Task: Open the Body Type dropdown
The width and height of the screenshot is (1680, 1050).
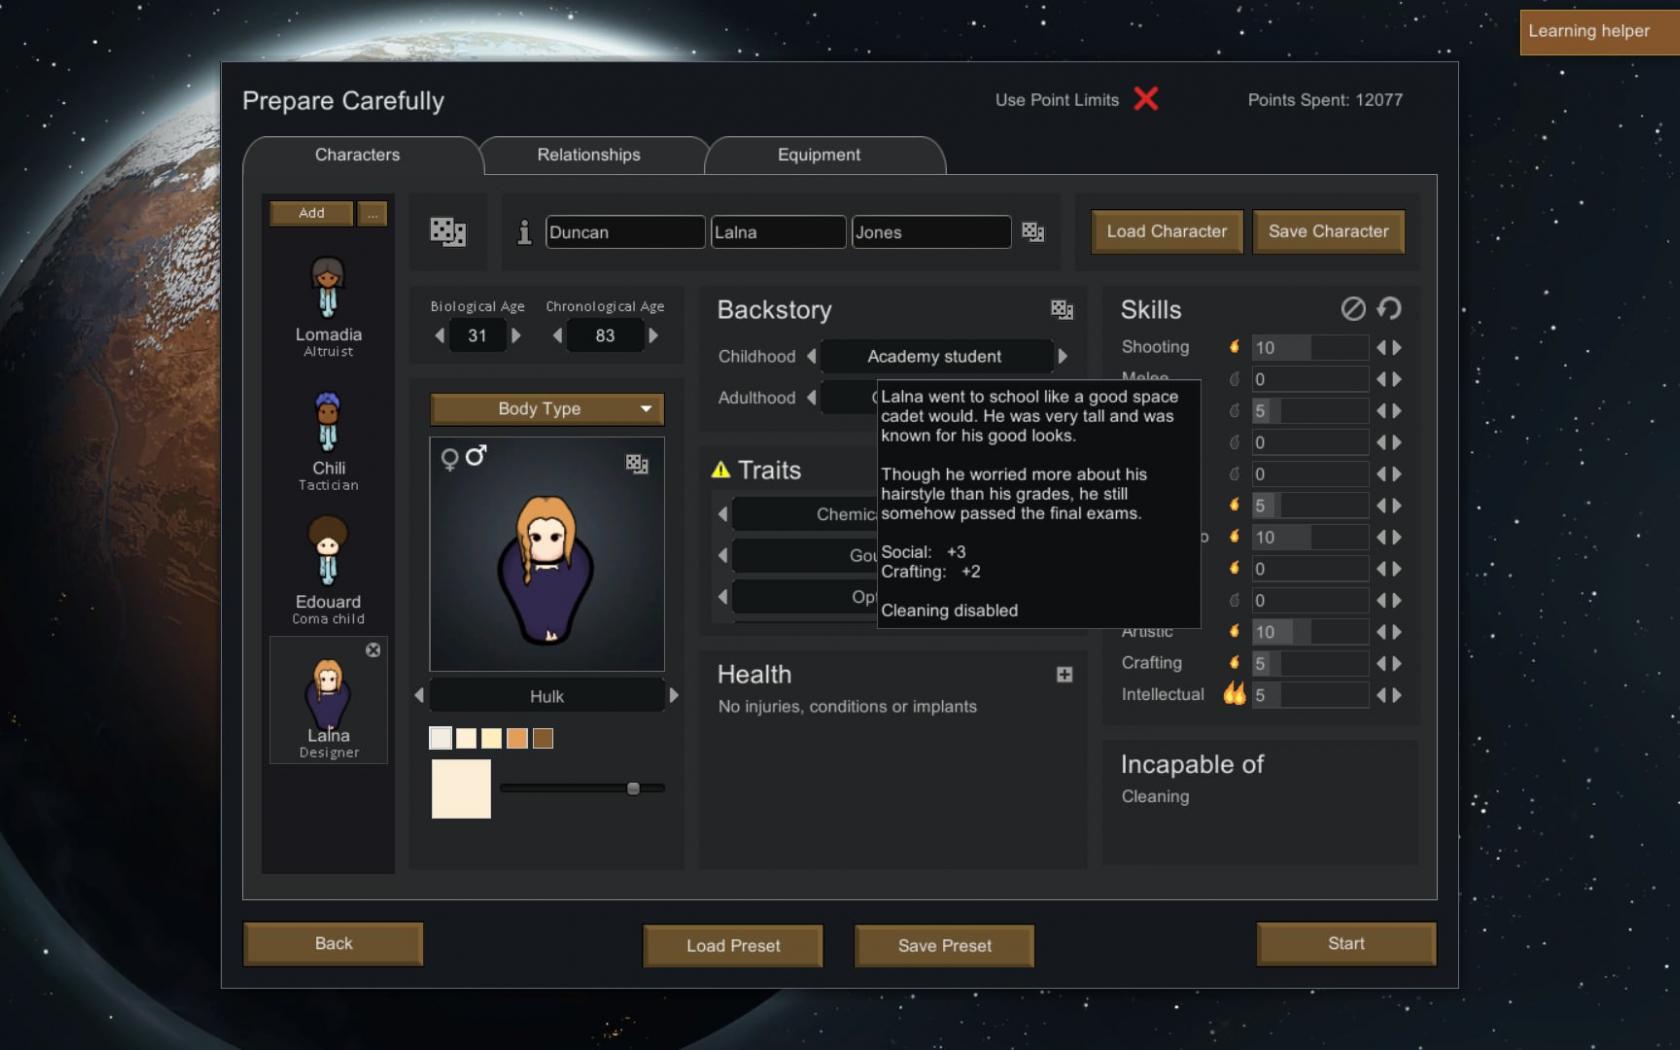Action: (x=546, y=409)
